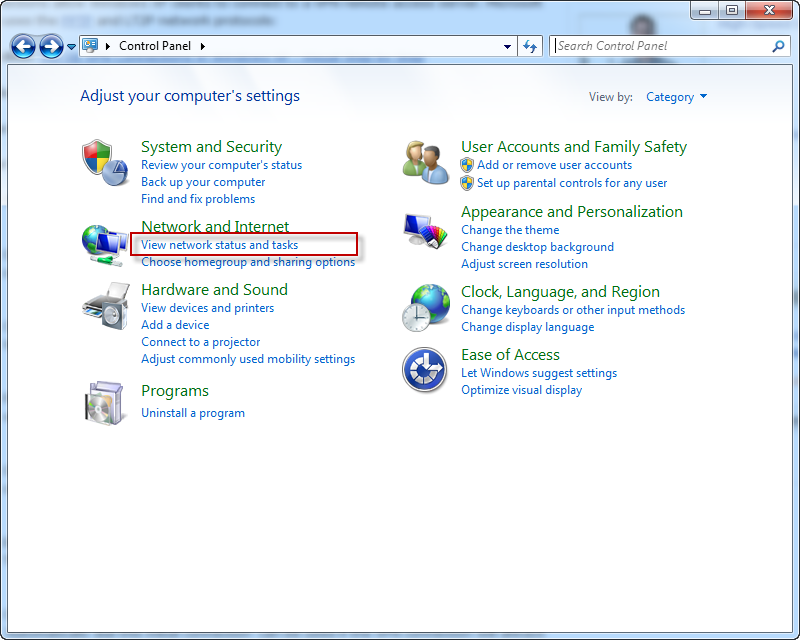This screenshot has height=640, width=800.
Task: Click the Refresh button in address bar
Action: [530, 46]
